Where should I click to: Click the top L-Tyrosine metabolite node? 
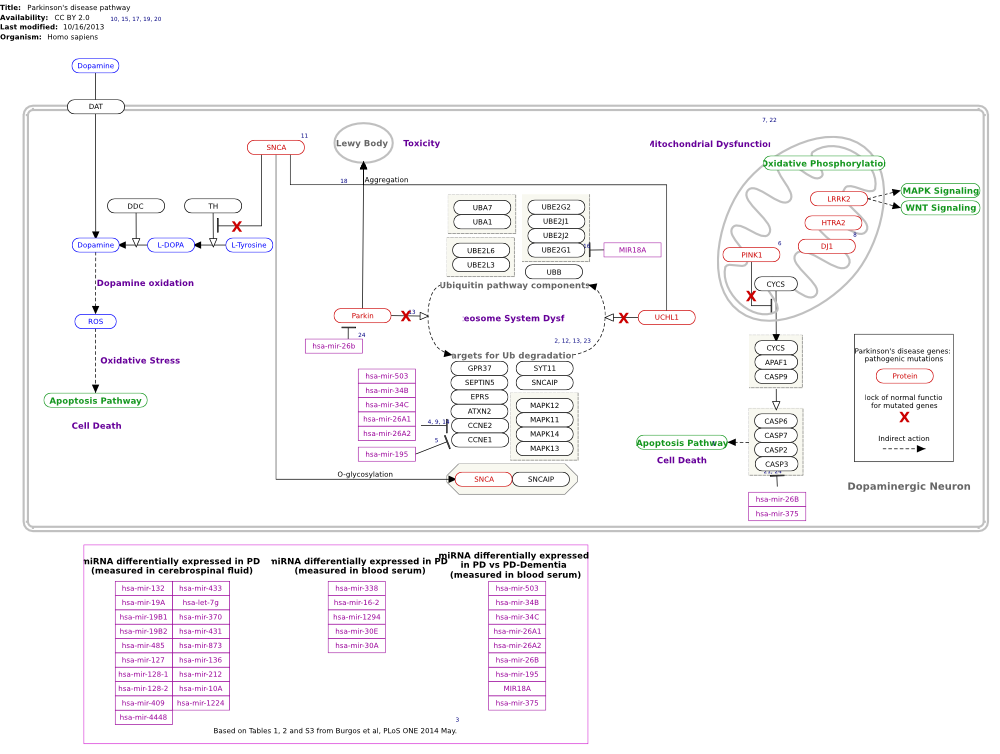tap(249, 245)
